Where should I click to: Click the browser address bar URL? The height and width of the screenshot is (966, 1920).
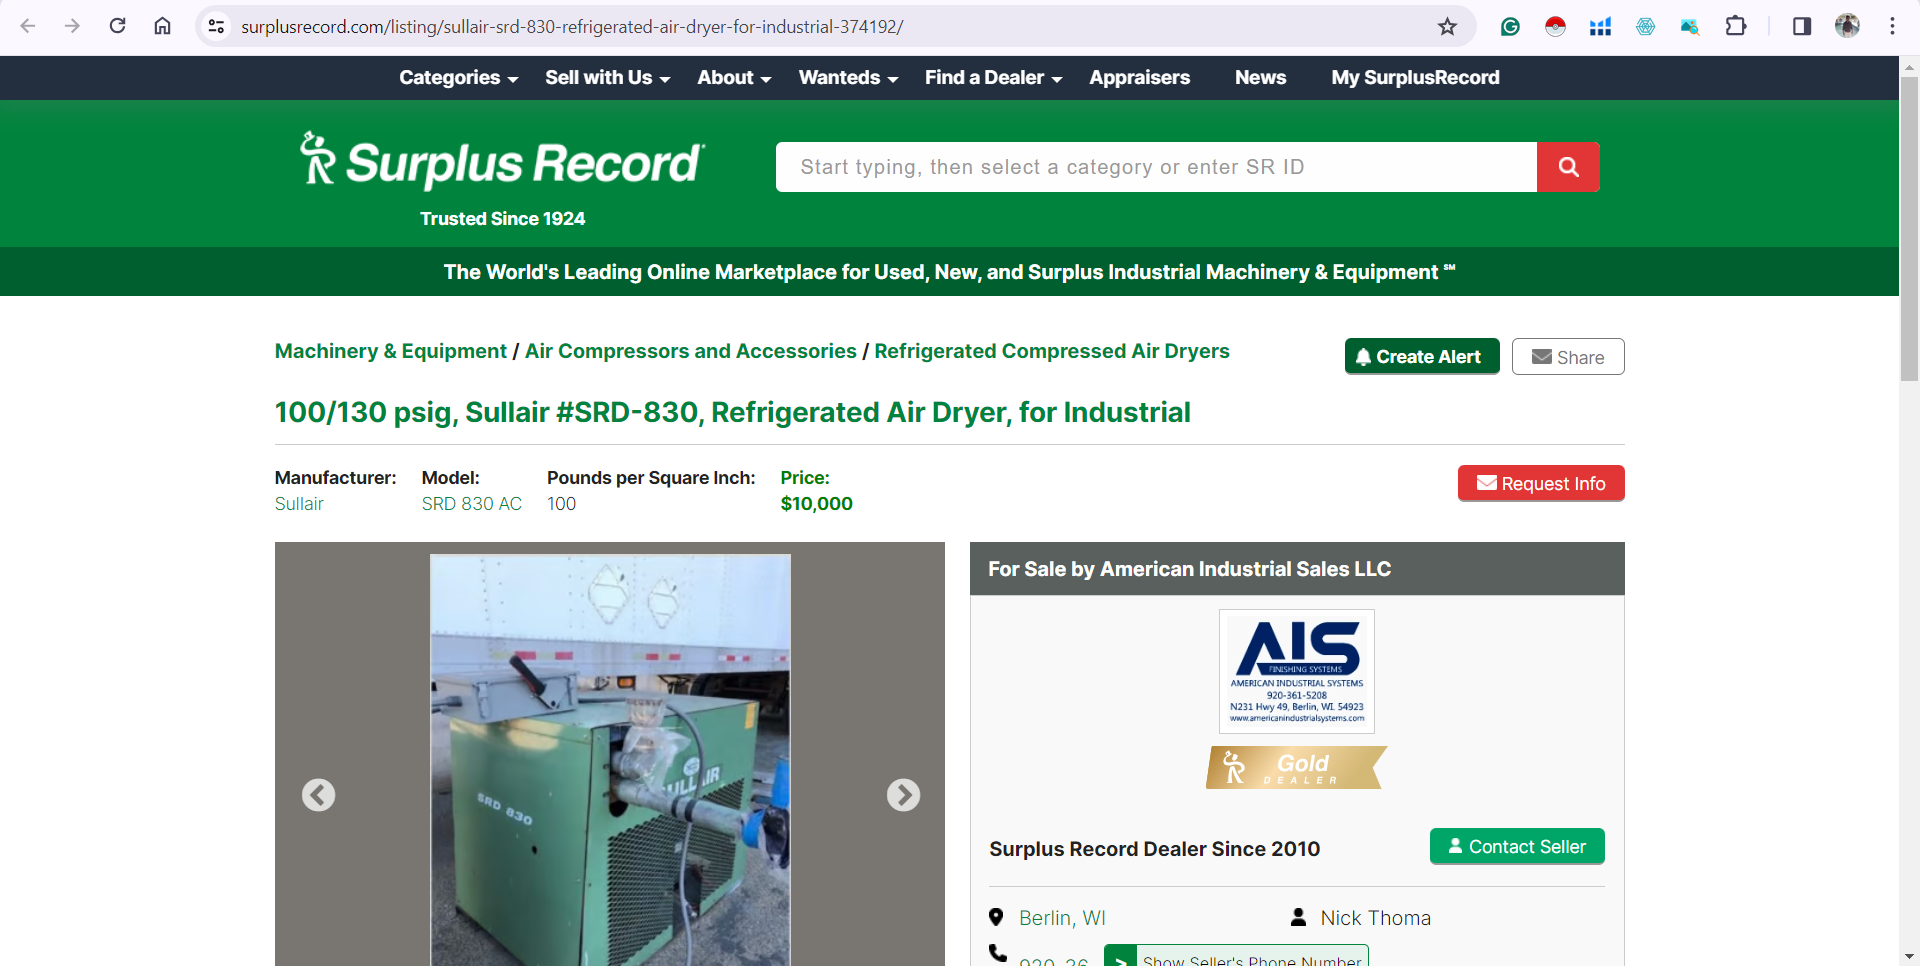[x=572, y=27]
